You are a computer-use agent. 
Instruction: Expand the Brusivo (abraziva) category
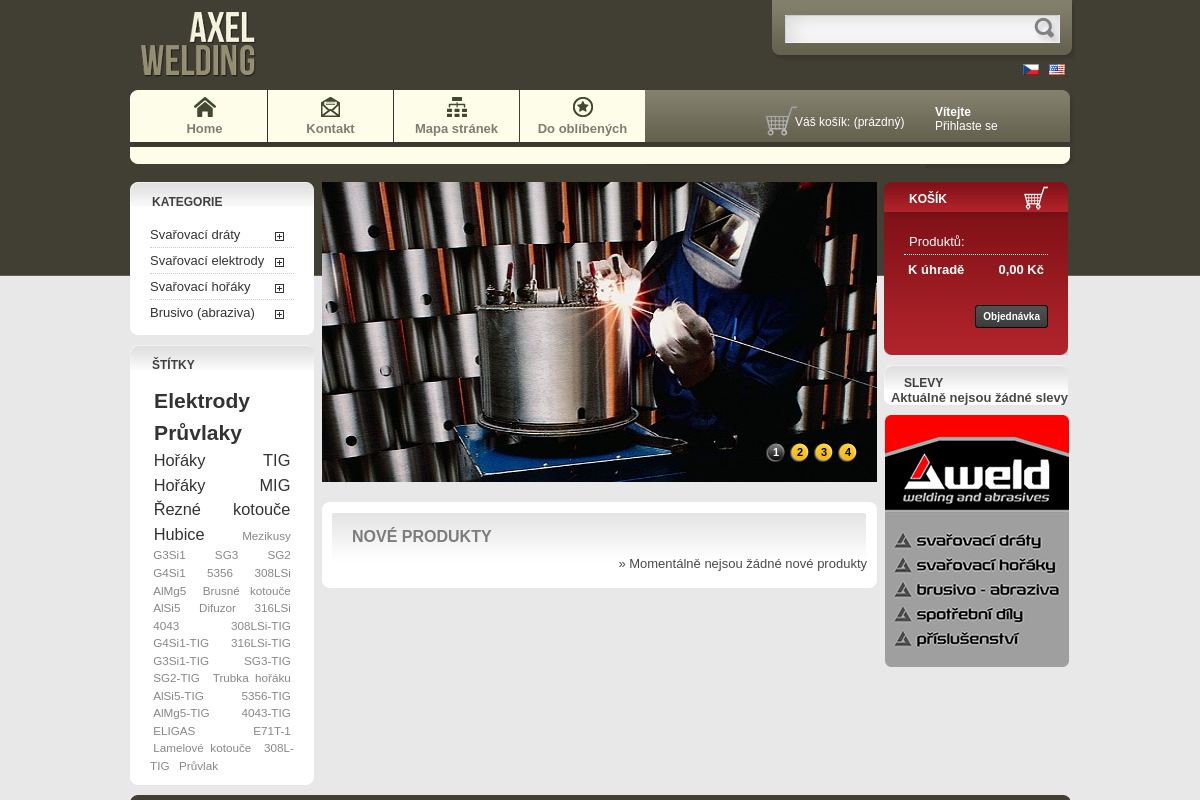279,314
